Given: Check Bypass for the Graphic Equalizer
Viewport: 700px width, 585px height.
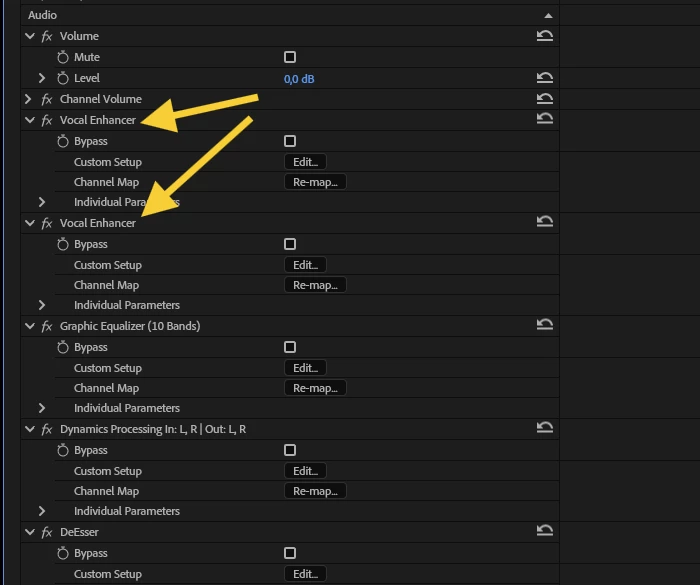Looking at the screenshot, I should coord(290,347).
